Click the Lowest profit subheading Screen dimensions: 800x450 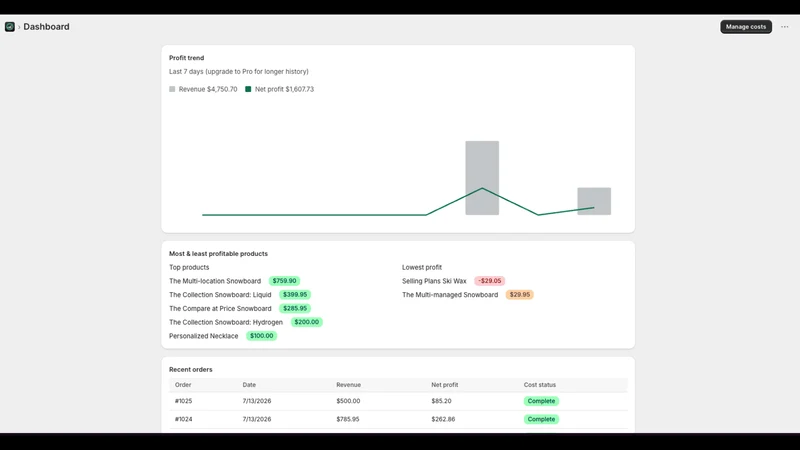[421, 267]
